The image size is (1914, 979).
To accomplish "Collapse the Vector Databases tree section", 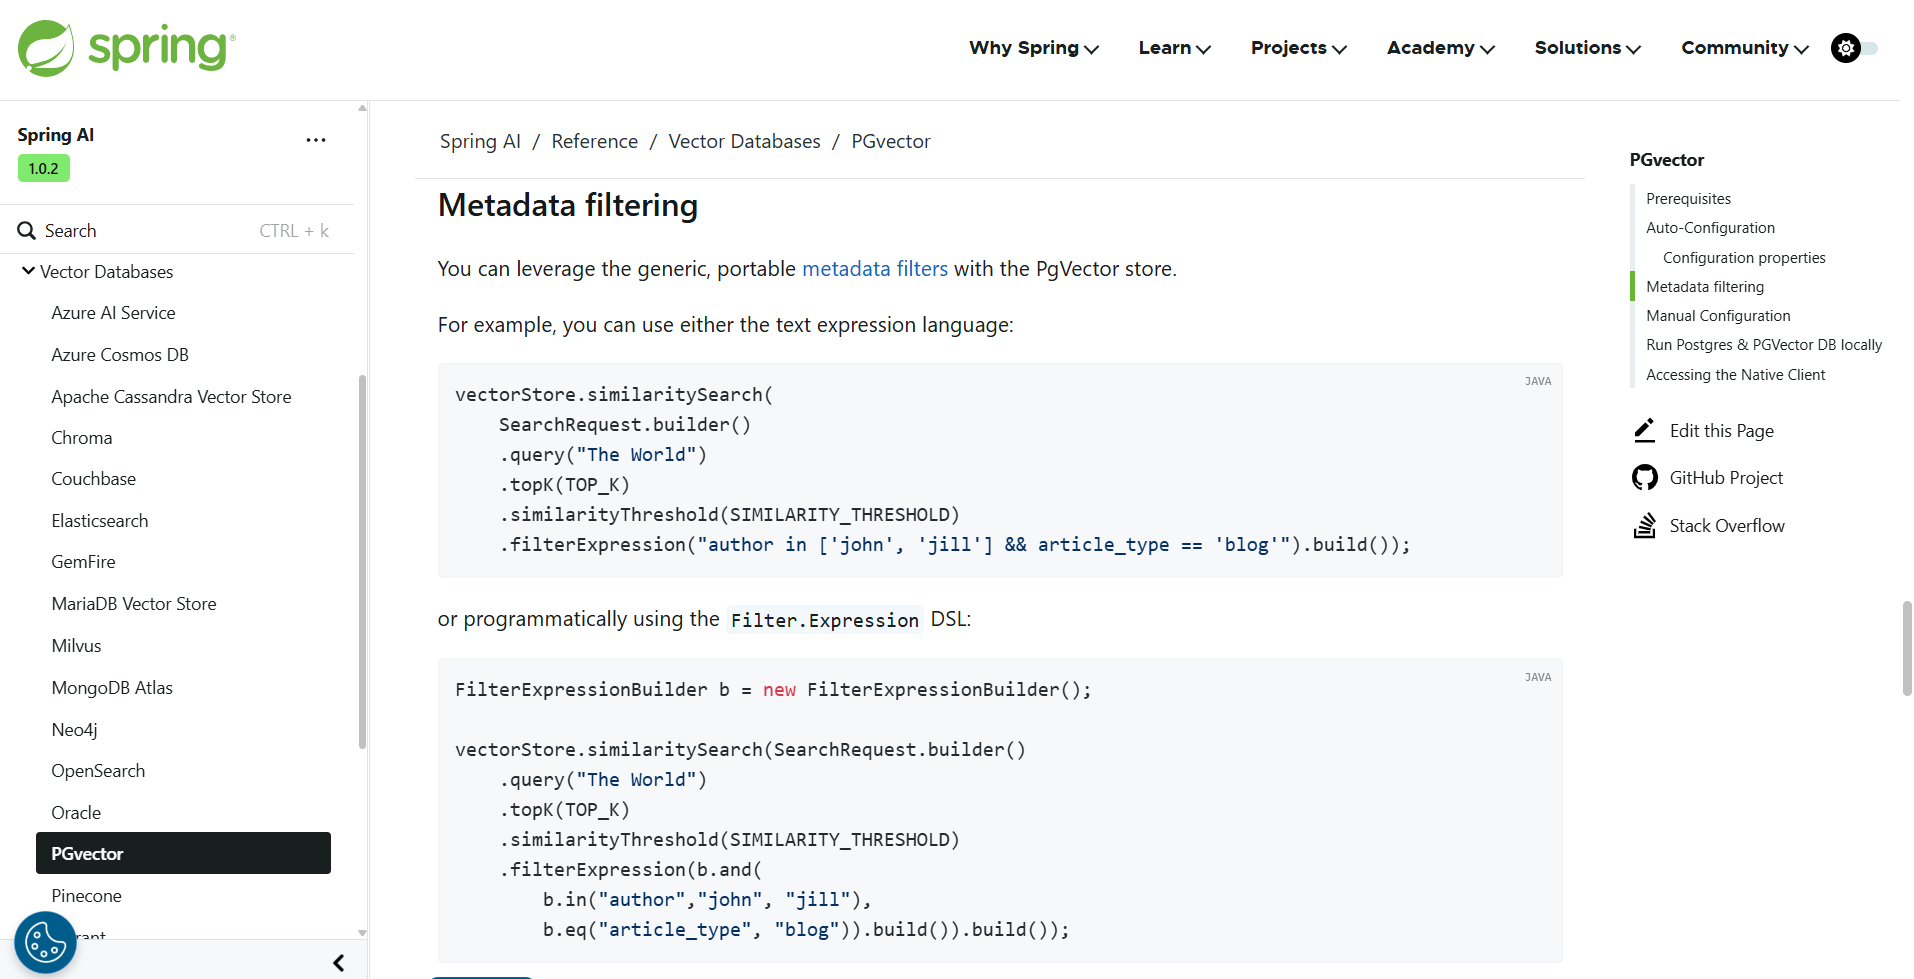I will point(29,271).
